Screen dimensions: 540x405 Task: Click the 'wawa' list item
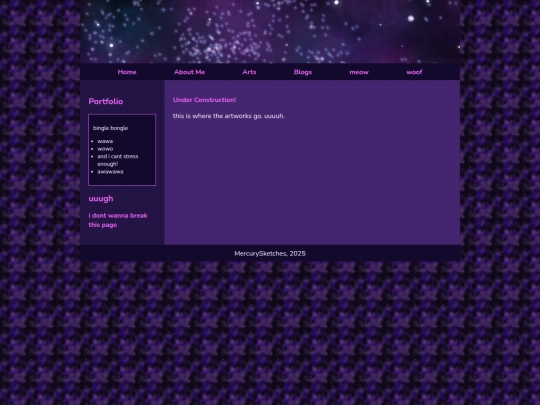click(x=105, y=141)
